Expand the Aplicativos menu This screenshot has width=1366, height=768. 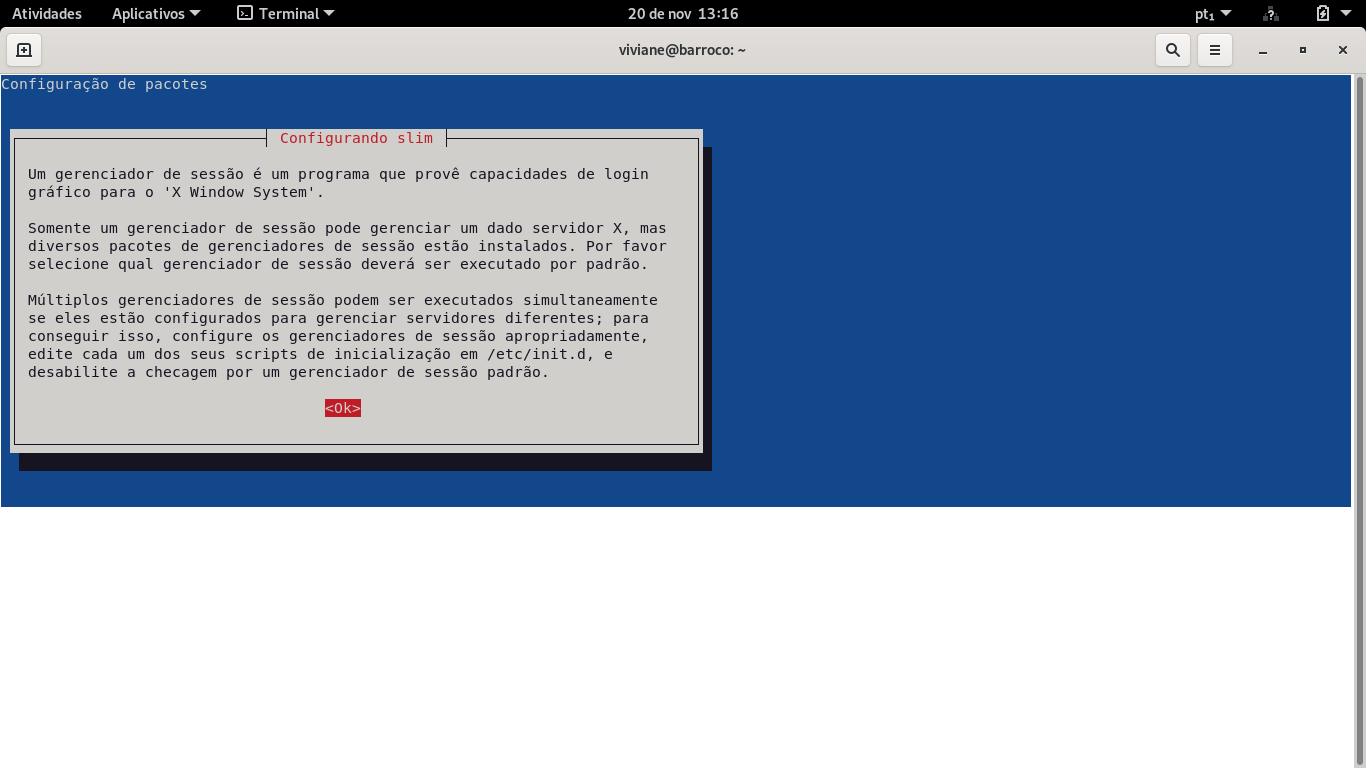(x=155, y=14)
